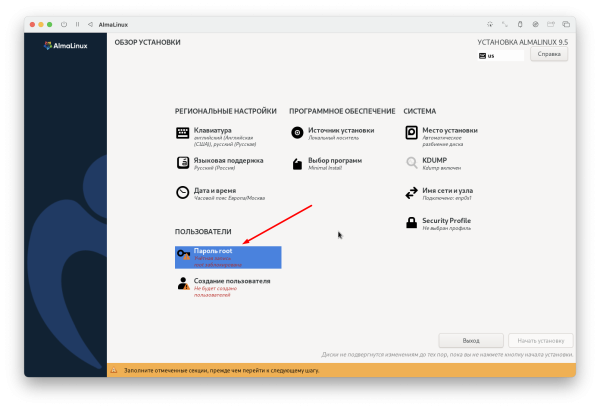Open Создание пользователя user creation
This screenshot has width=600, height=409.
[223, 287]
